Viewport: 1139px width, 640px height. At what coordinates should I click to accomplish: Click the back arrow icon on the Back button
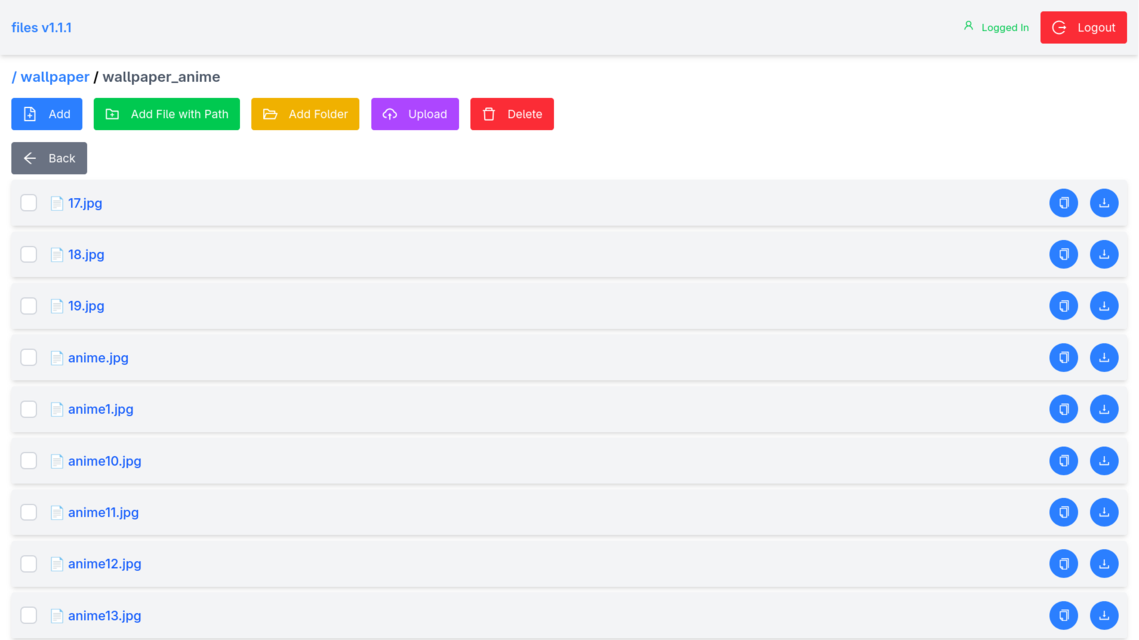click(x=31, y=158)
